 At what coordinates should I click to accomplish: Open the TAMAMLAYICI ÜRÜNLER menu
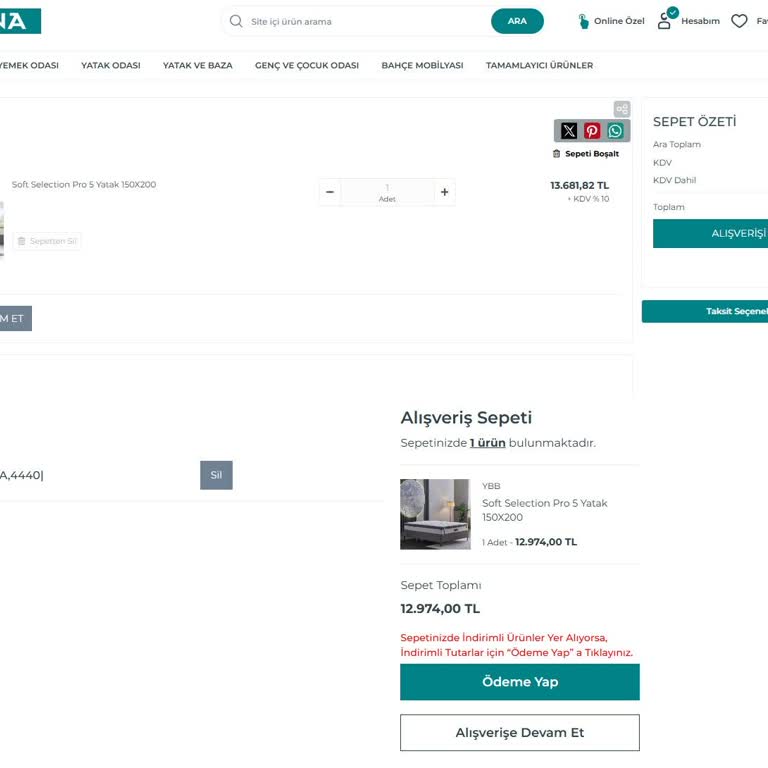(x=539, y=65)
